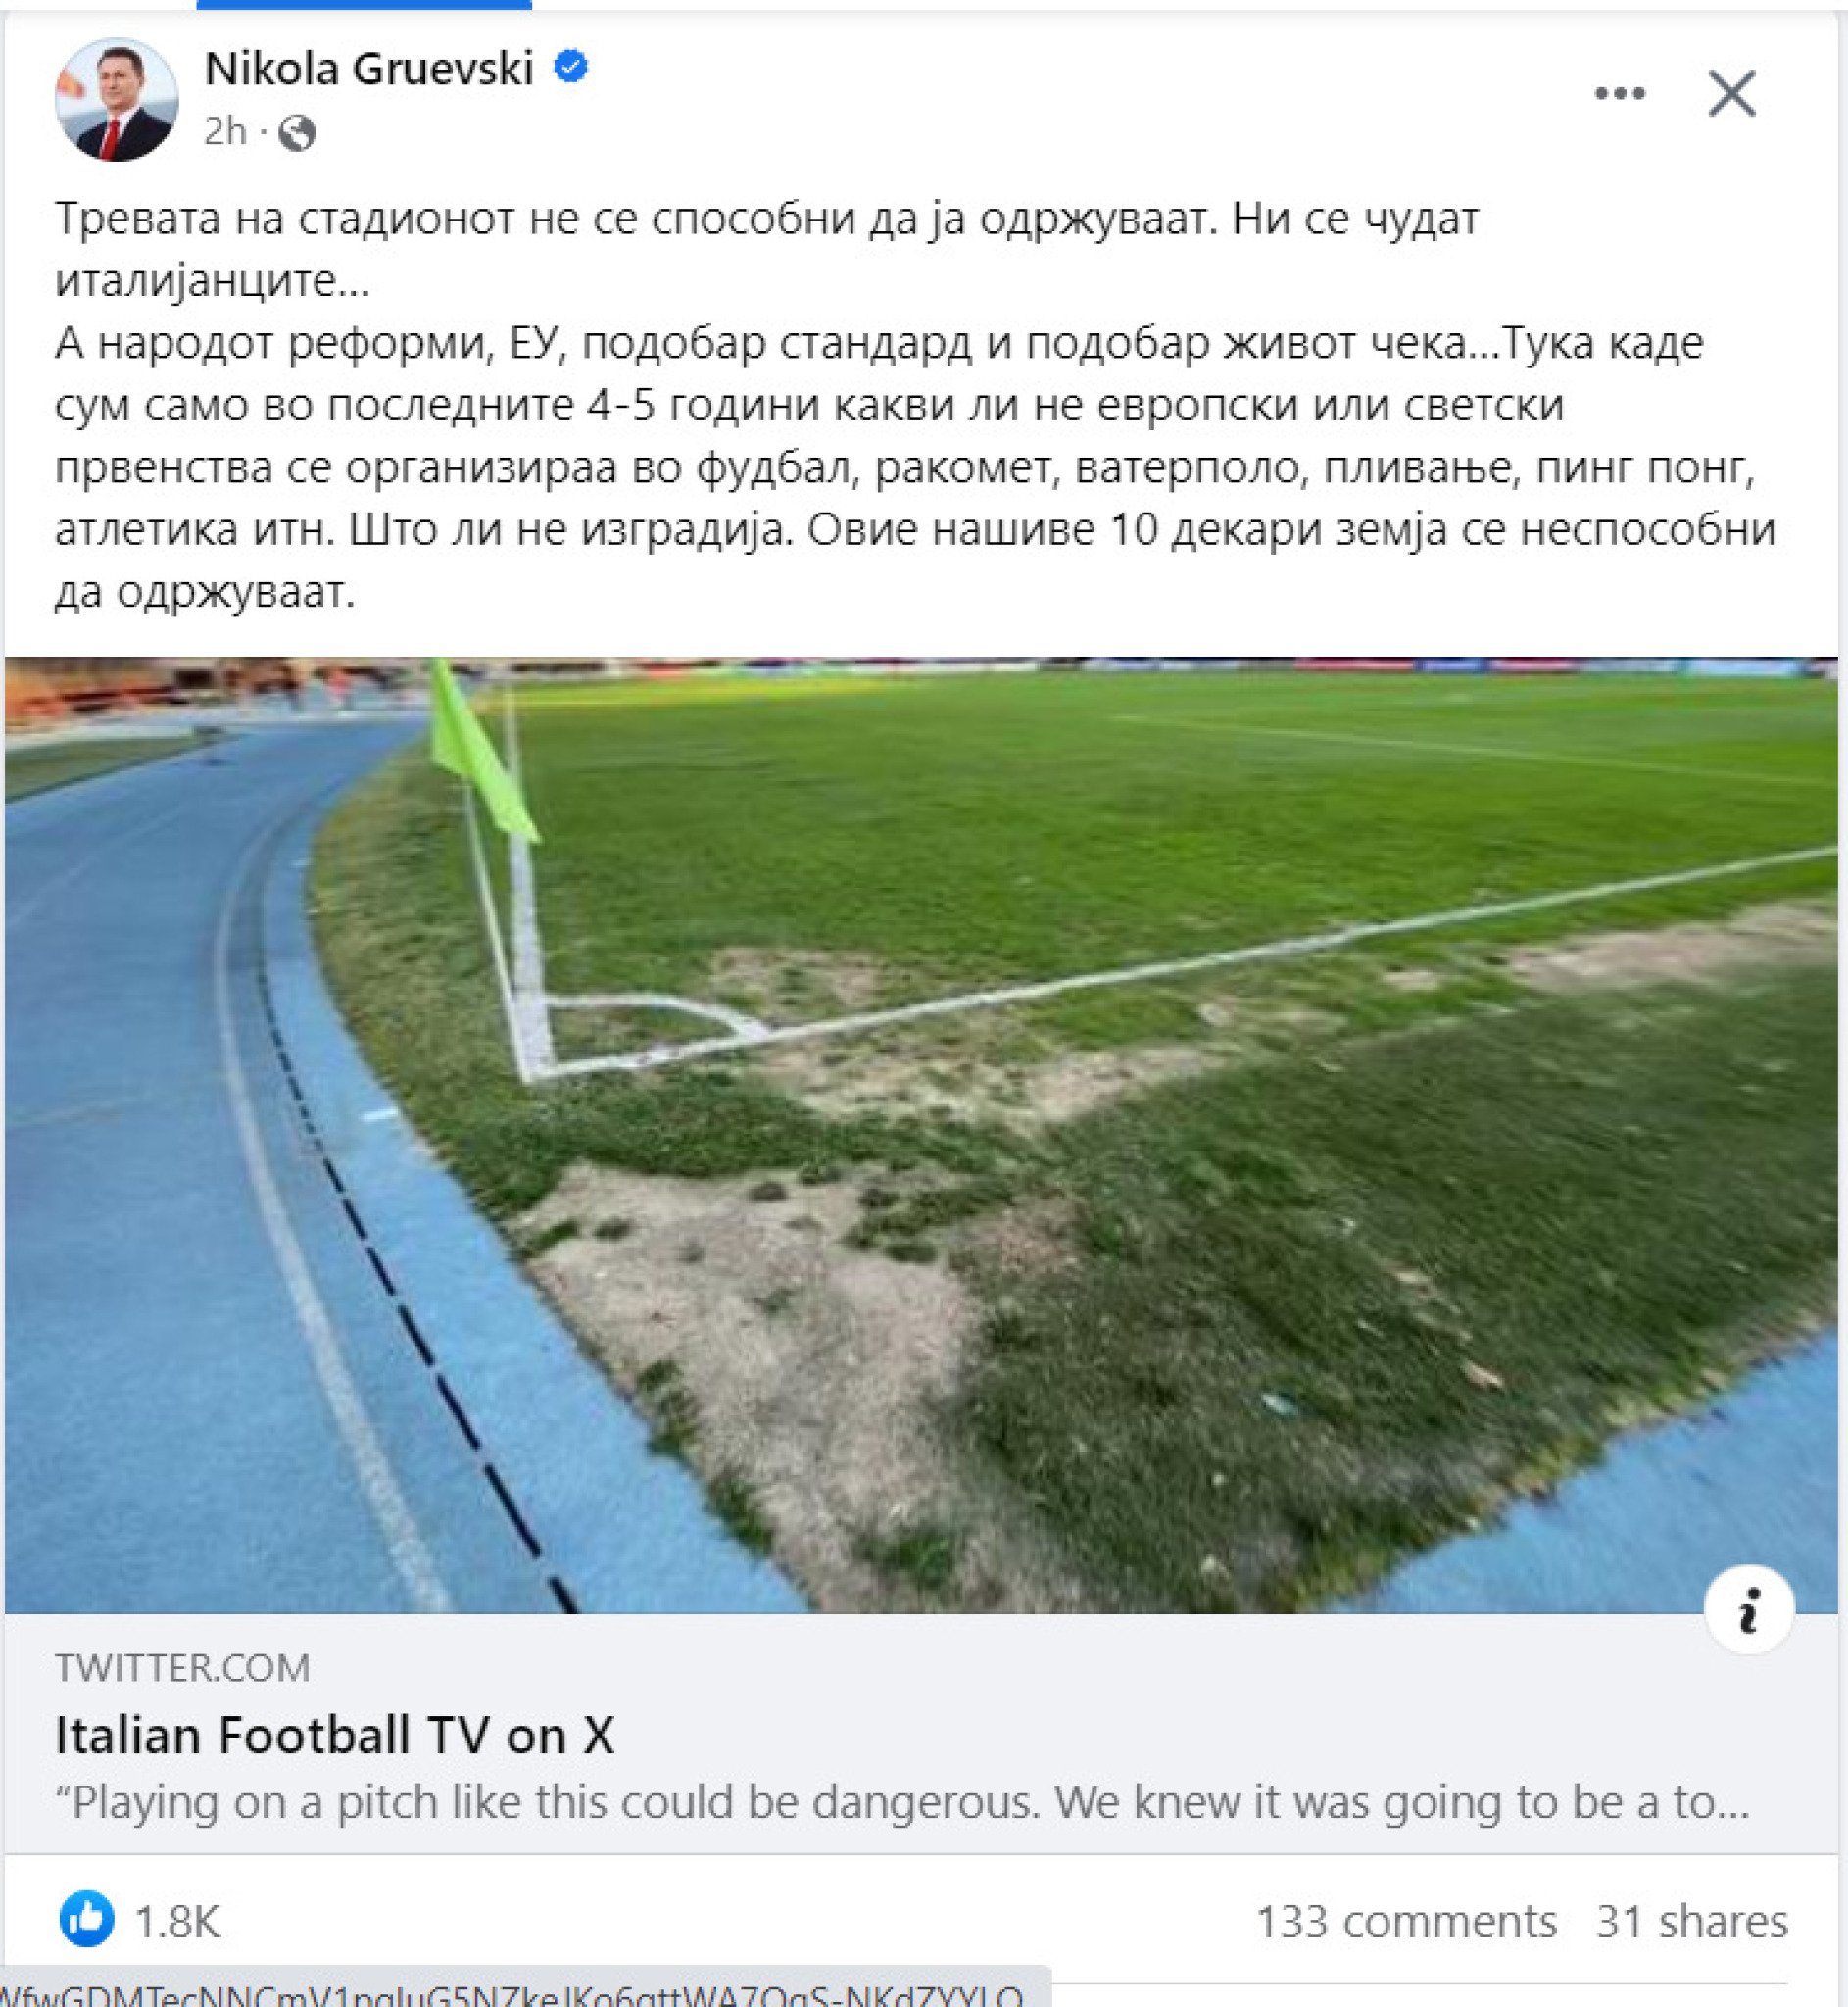View who reacted via the 1.8K count

point(177,1921)
